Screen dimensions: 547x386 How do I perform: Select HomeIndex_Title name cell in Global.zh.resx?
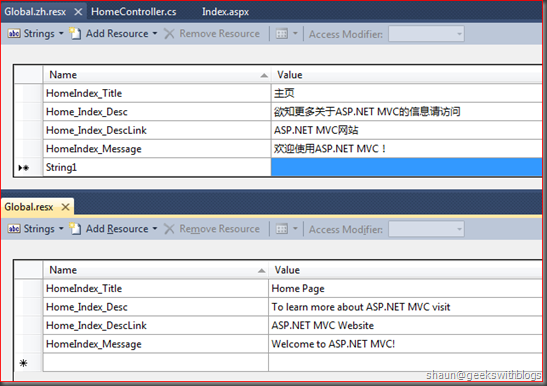tap(157, 93)
